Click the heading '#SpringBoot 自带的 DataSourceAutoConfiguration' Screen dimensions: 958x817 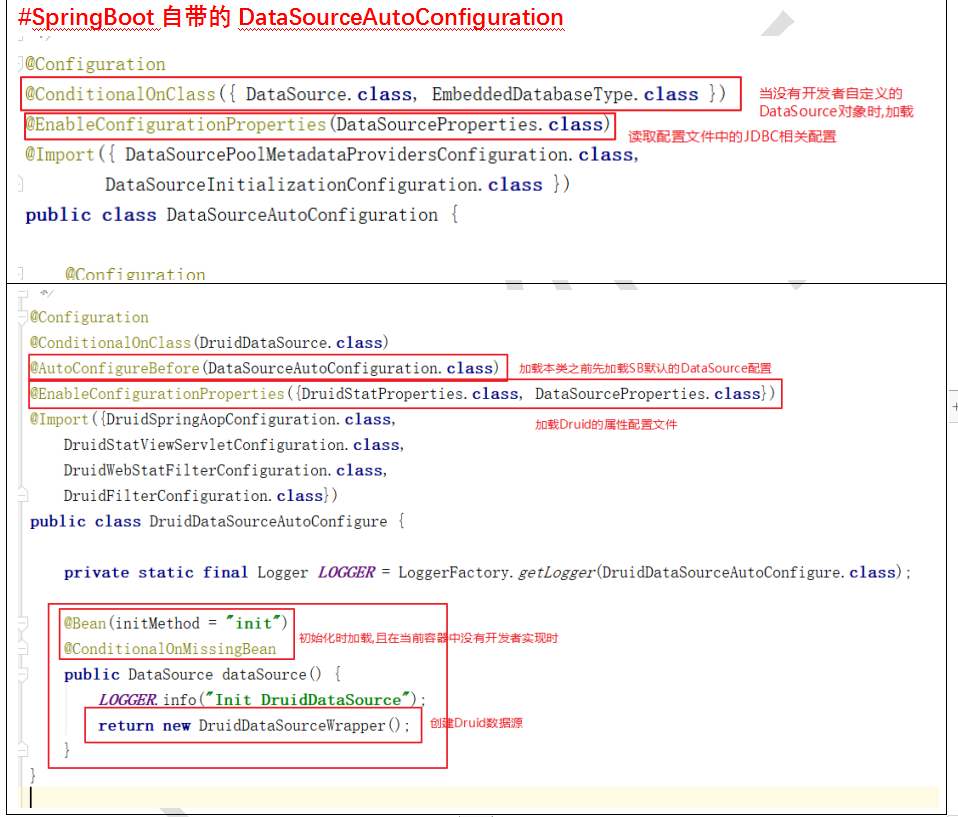(291, 18)
